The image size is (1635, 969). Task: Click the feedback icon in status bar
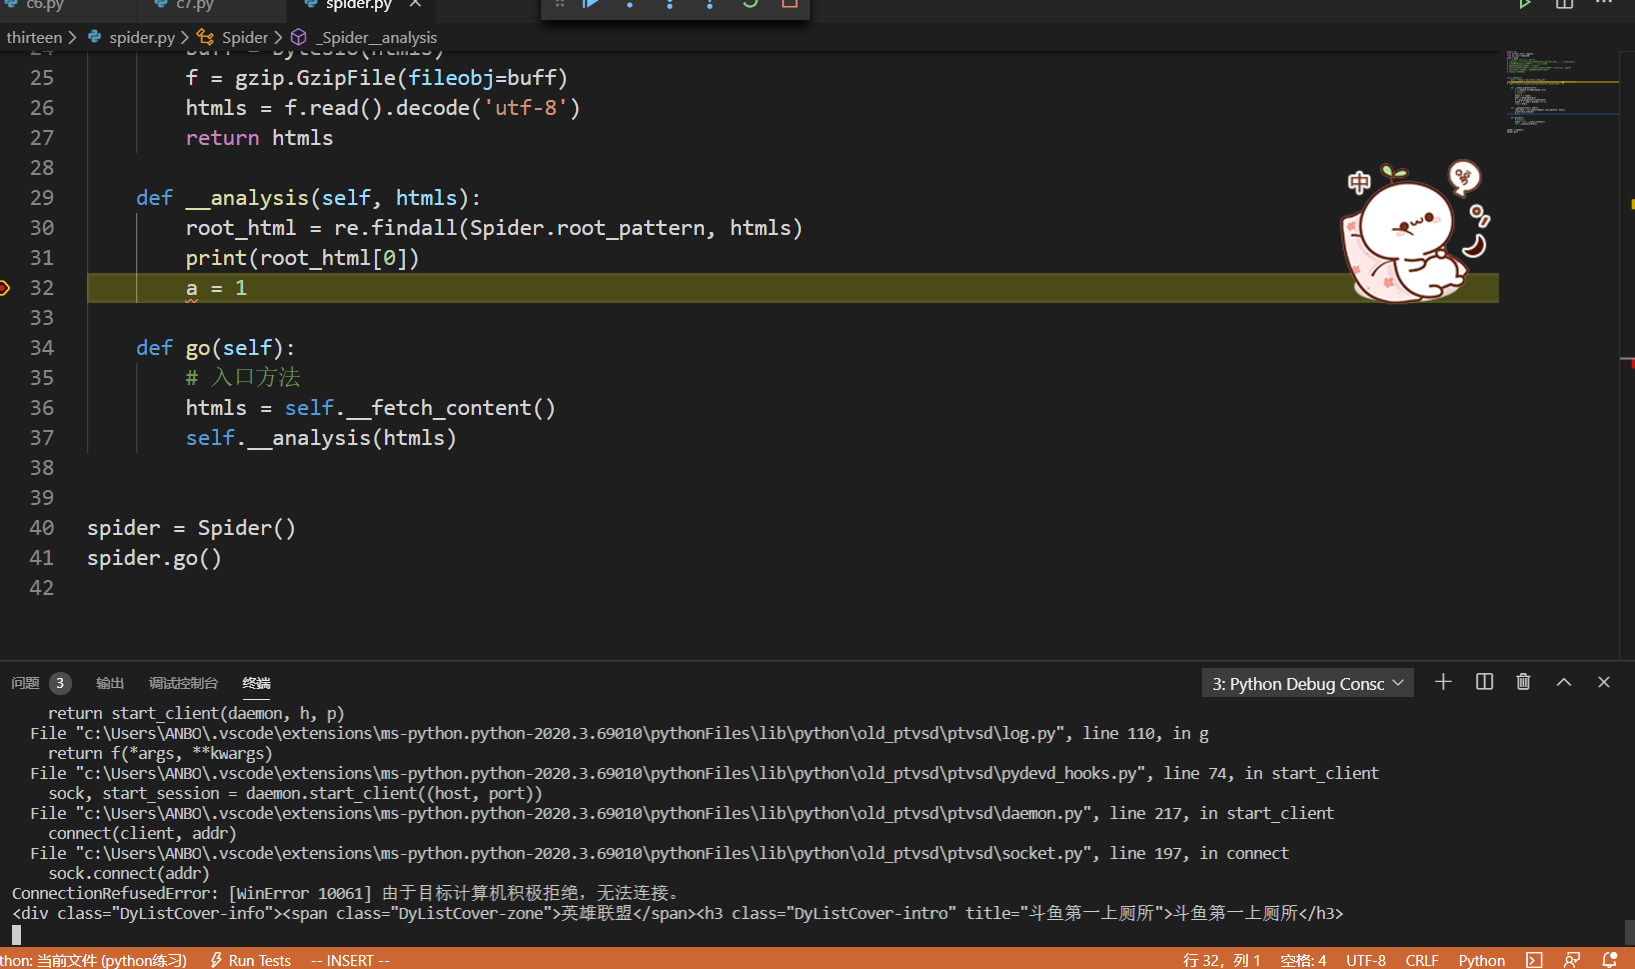[1572, 960]
